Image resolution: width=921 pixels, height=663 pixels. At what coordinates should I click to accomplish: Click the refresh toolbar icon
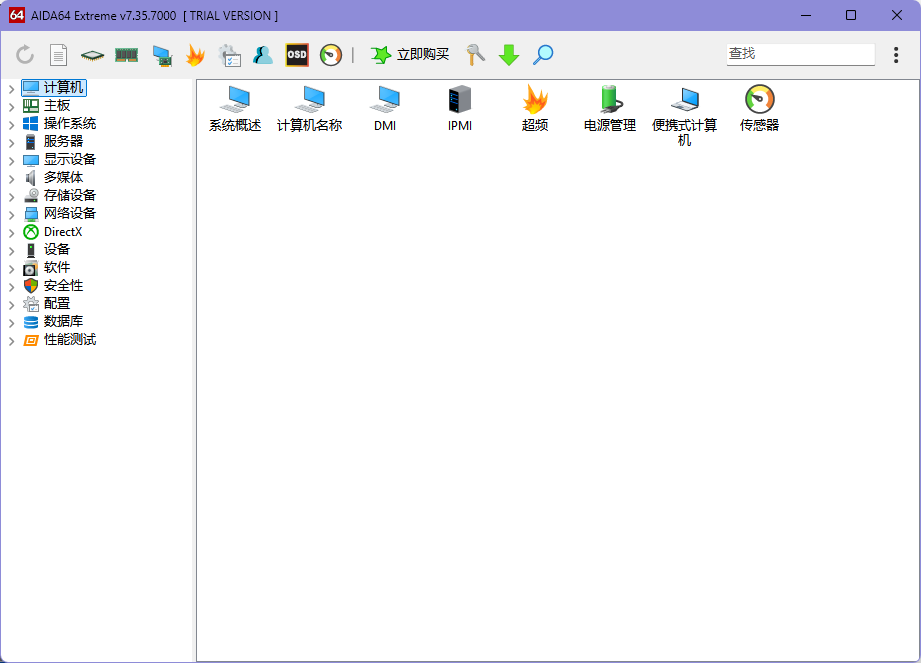(x=25, y=55)
